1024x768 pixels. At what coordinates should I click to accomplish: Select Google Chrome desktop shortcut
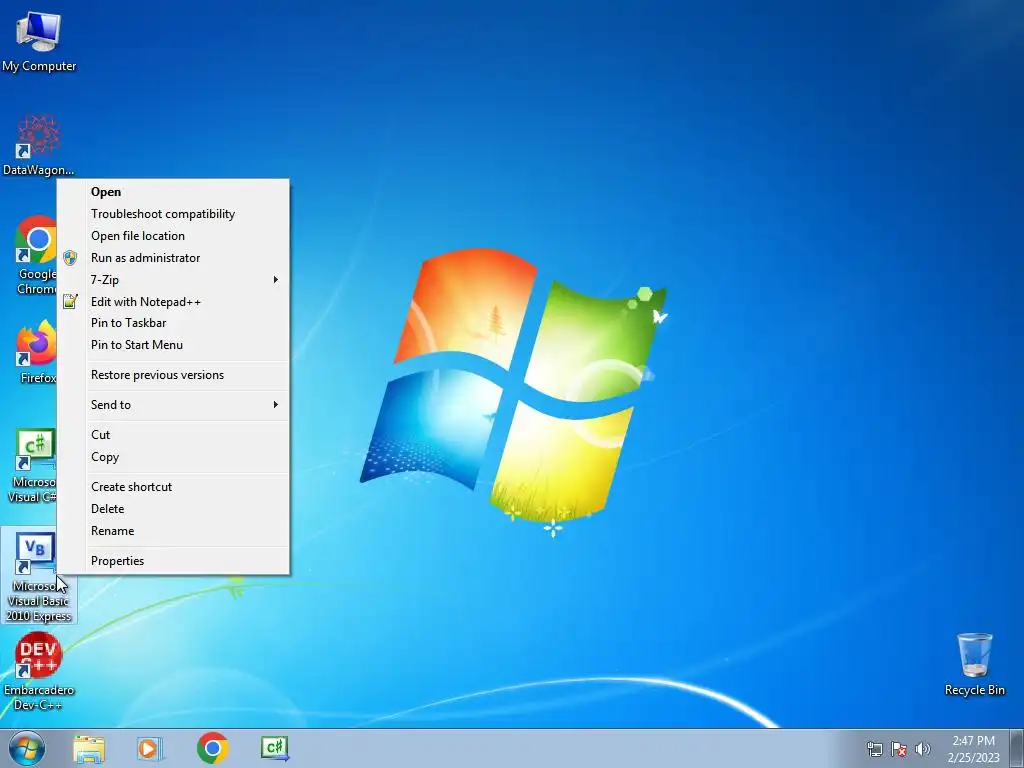(36, 255)
